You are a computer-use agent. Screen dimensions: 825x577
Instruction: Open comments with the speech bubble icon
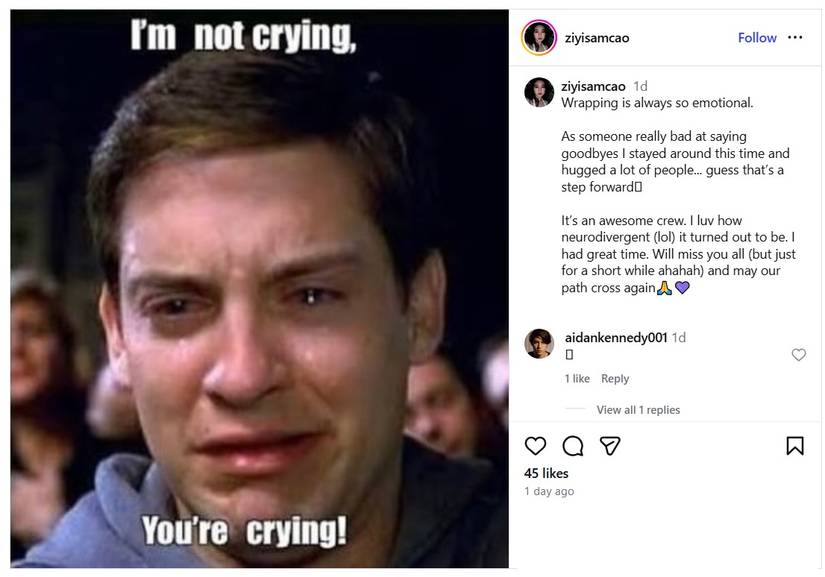(x=572, y=446)
